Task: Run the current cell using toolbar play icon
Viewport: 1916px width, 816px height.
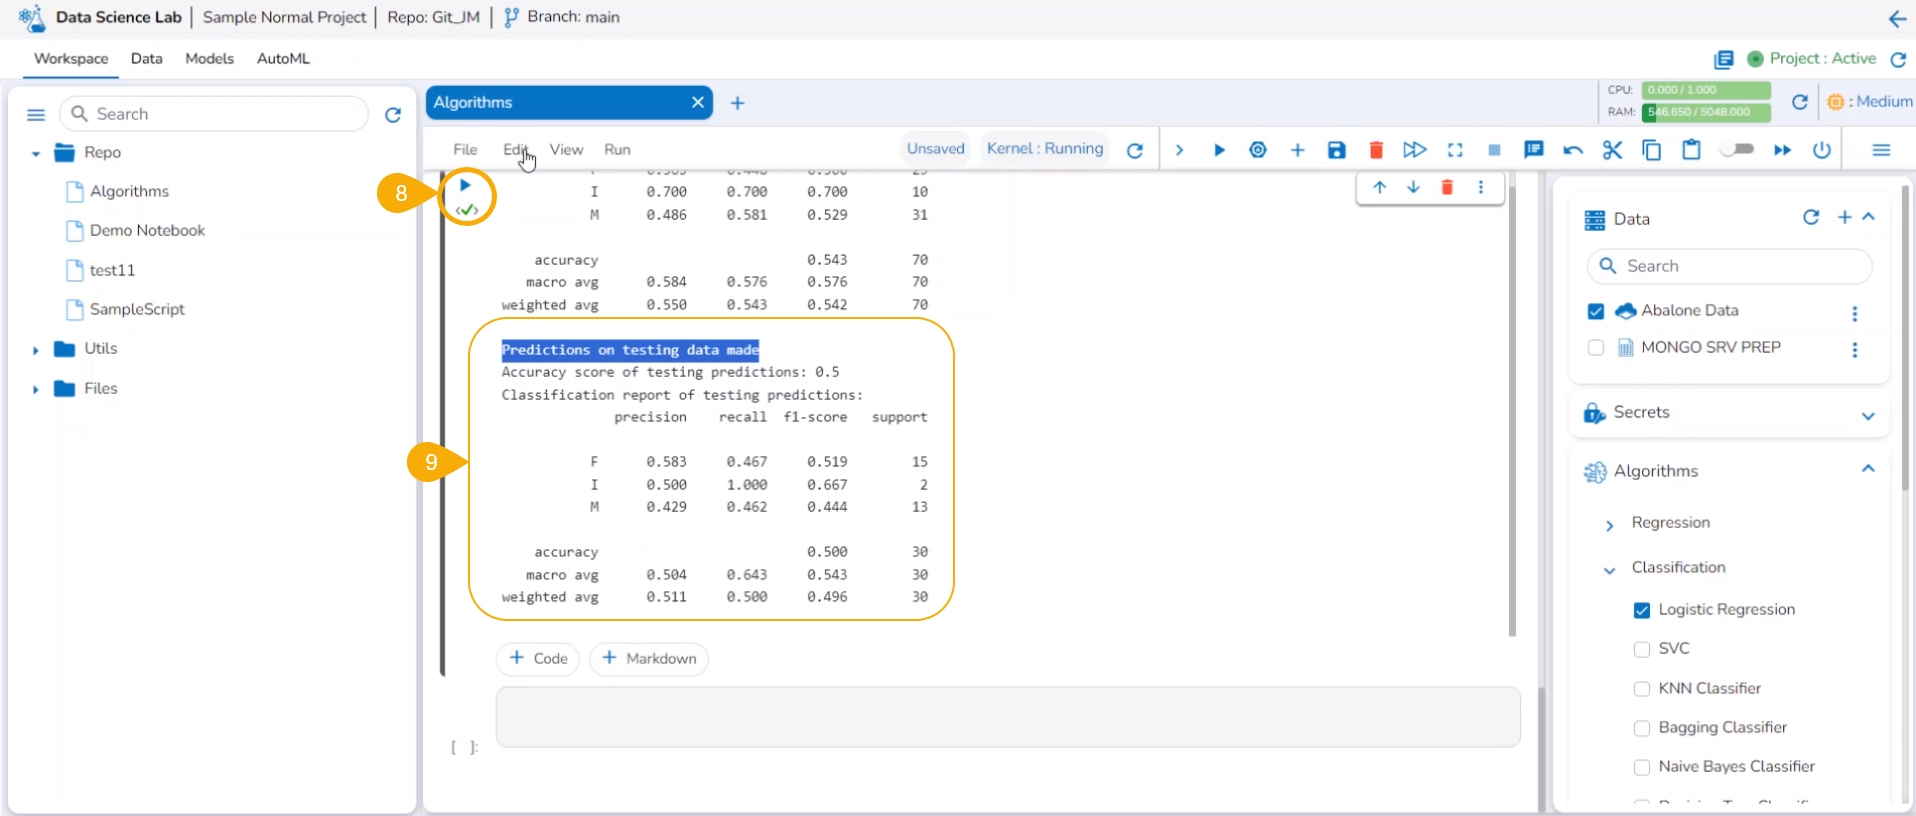Action: 1218,150
